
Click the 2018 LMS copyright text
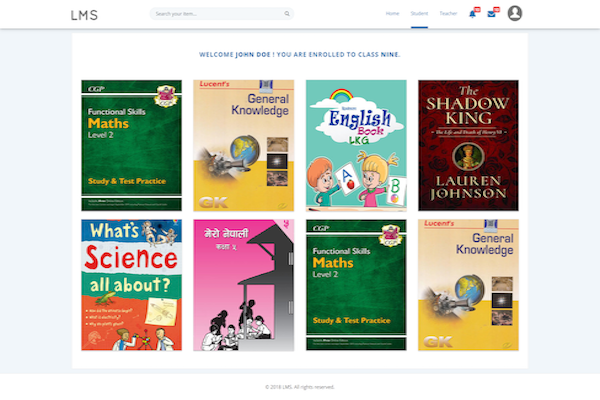300,387
